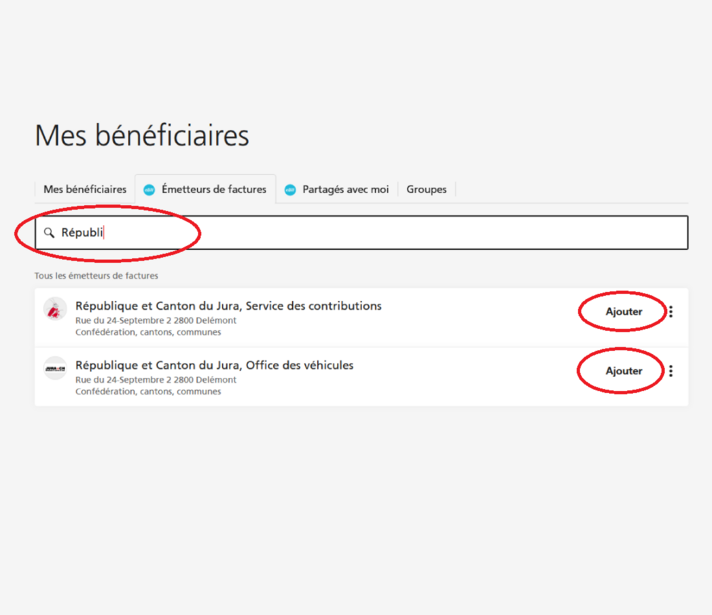712x615 pixels.
Task: Select République et Canton du Jura, Service des contributions
Action: click(x=228, y=306)
